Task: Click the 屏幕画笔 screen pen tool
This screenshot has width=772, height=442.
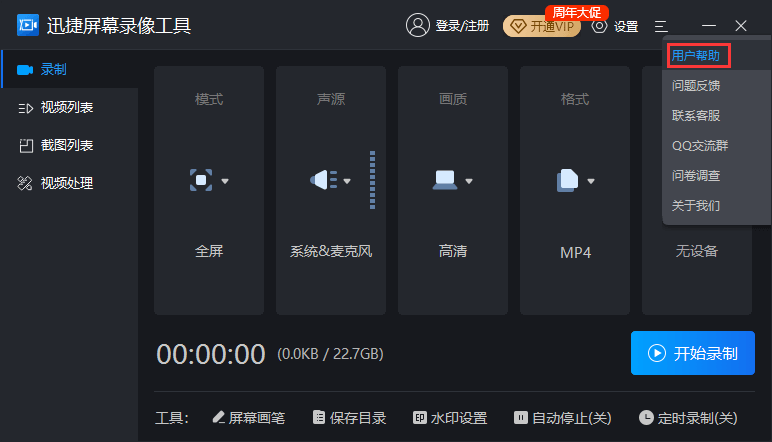Action: click(248, 417)
